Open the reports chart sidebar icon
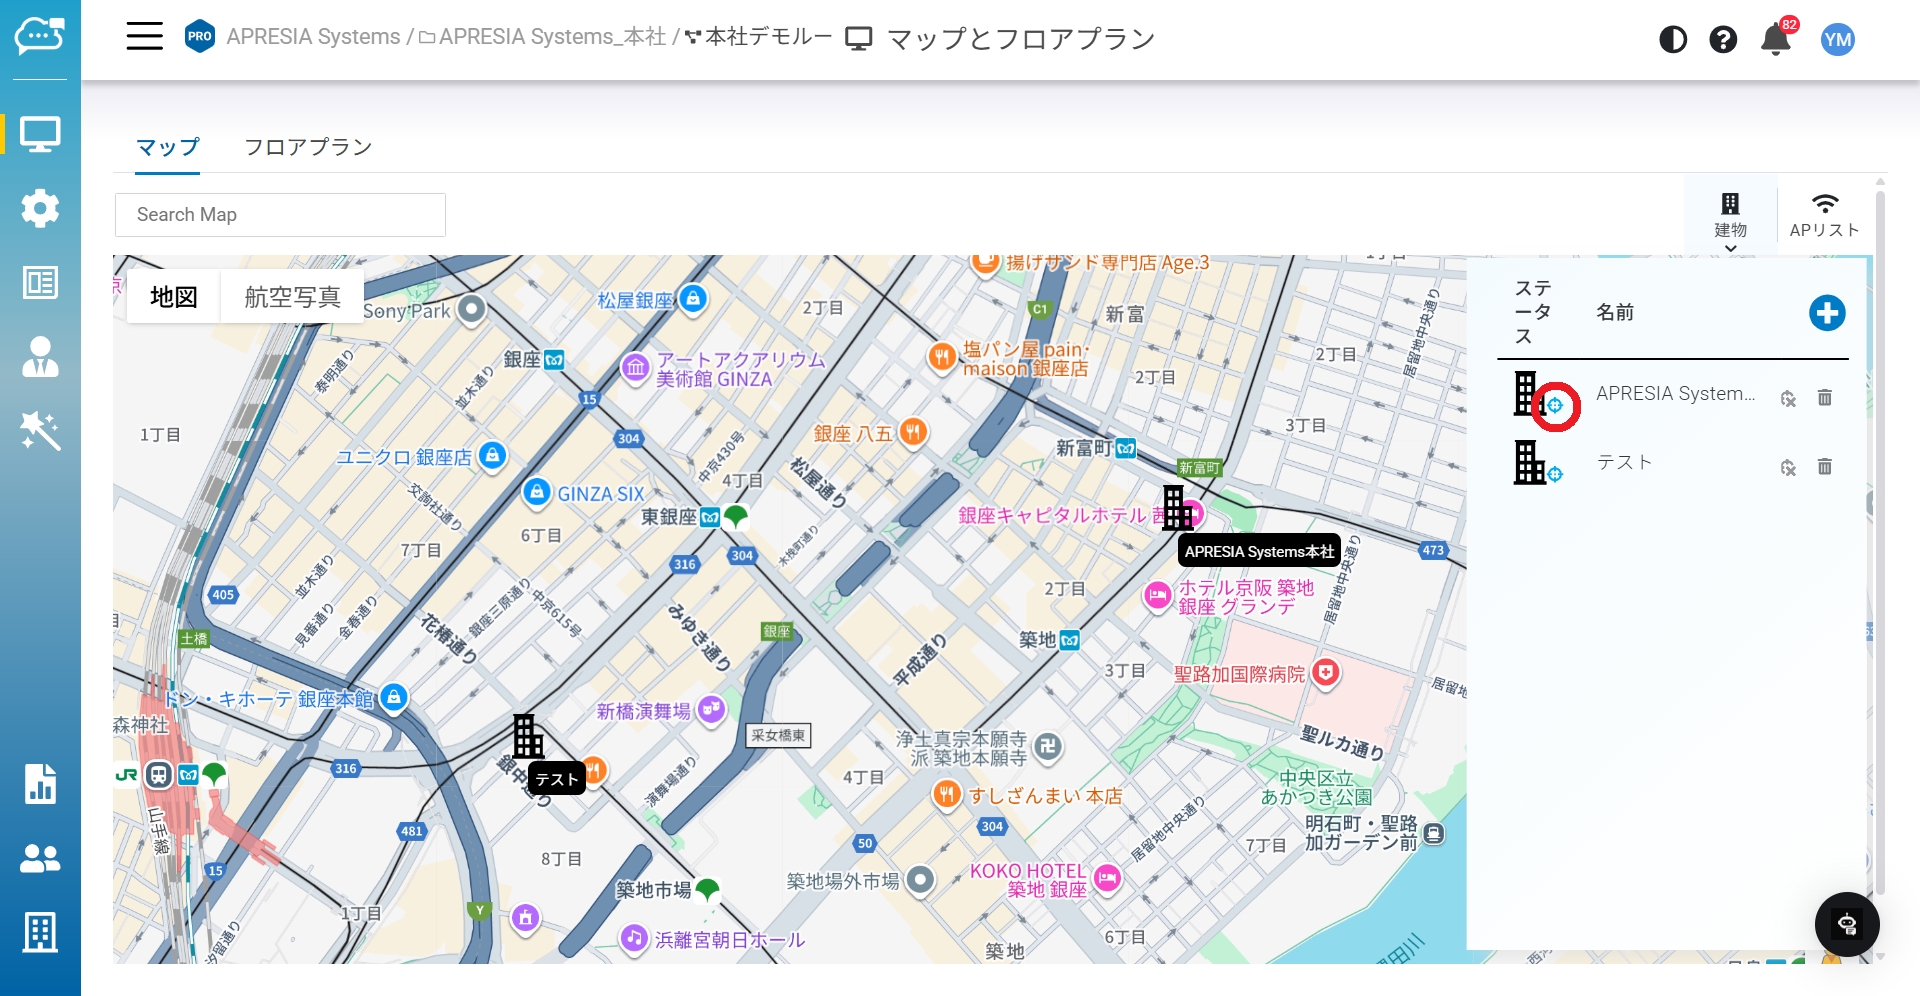This screenshot has height=996, width=1920. coord(40,784)
